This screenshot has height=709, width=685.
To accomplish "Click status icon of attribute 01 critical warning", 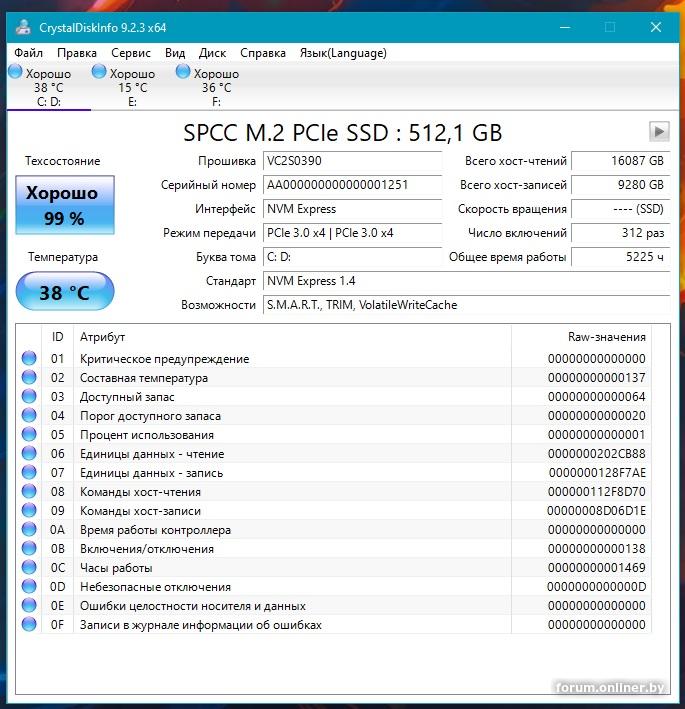I will coord(28,359).
